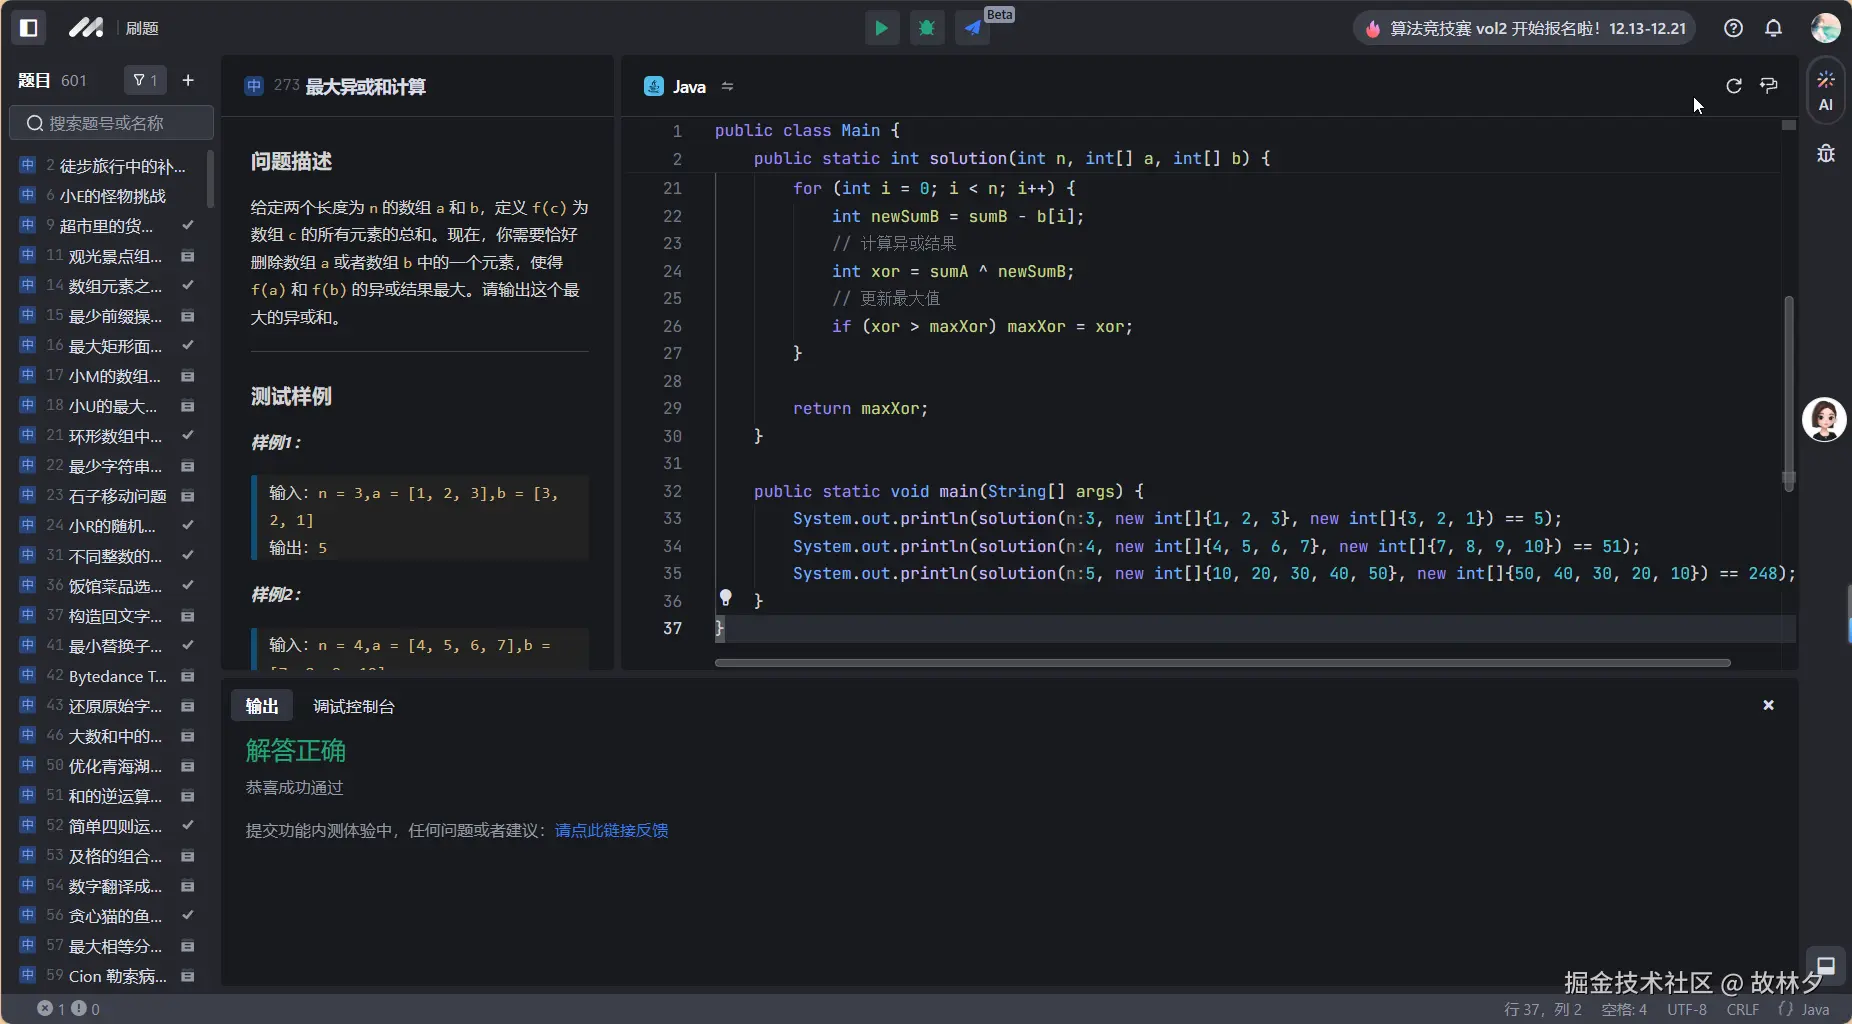Switch to the 调试控制台 tab
Viewport: 1852px width, 1024px height.
354,706
